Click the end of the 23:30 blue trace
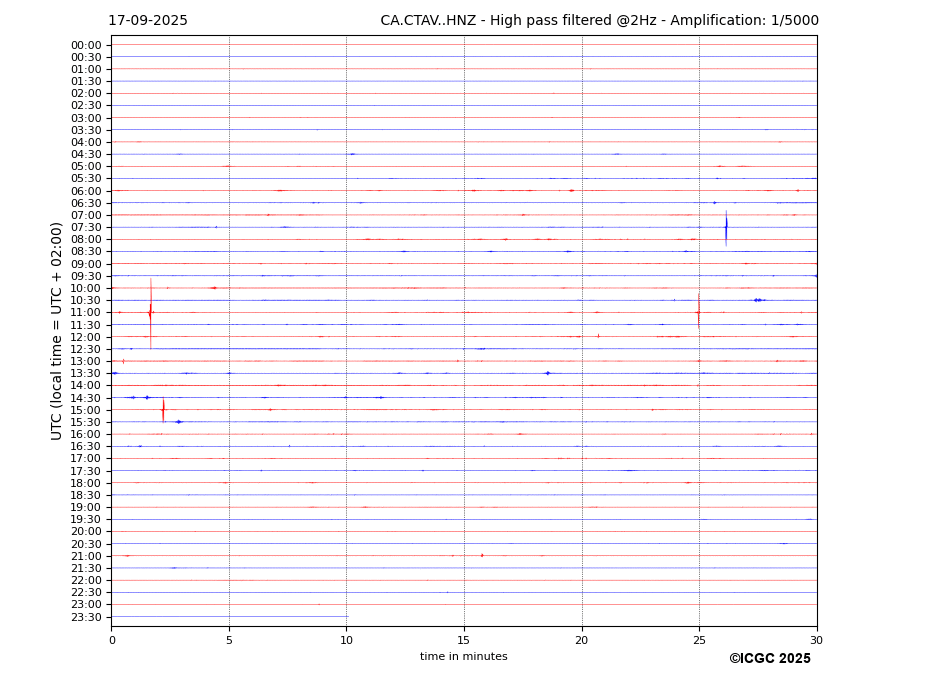The height and width of the screenshot is (696, 927). point(348,617)
